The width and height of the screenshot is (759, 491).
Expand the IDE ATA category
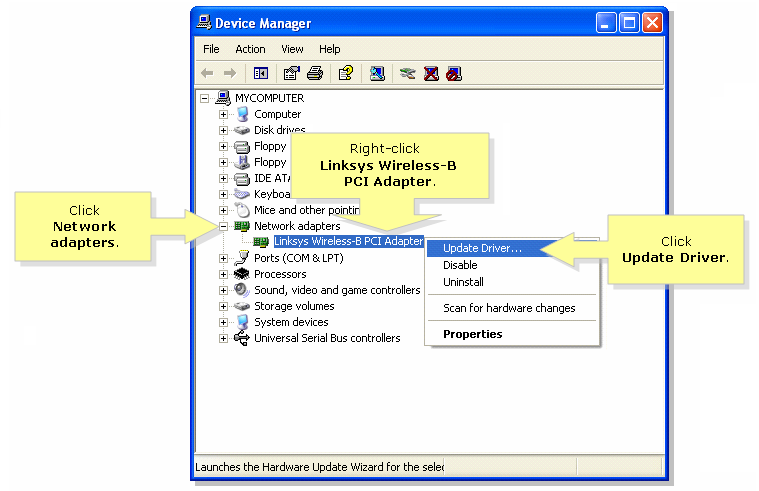pos(223,178)
